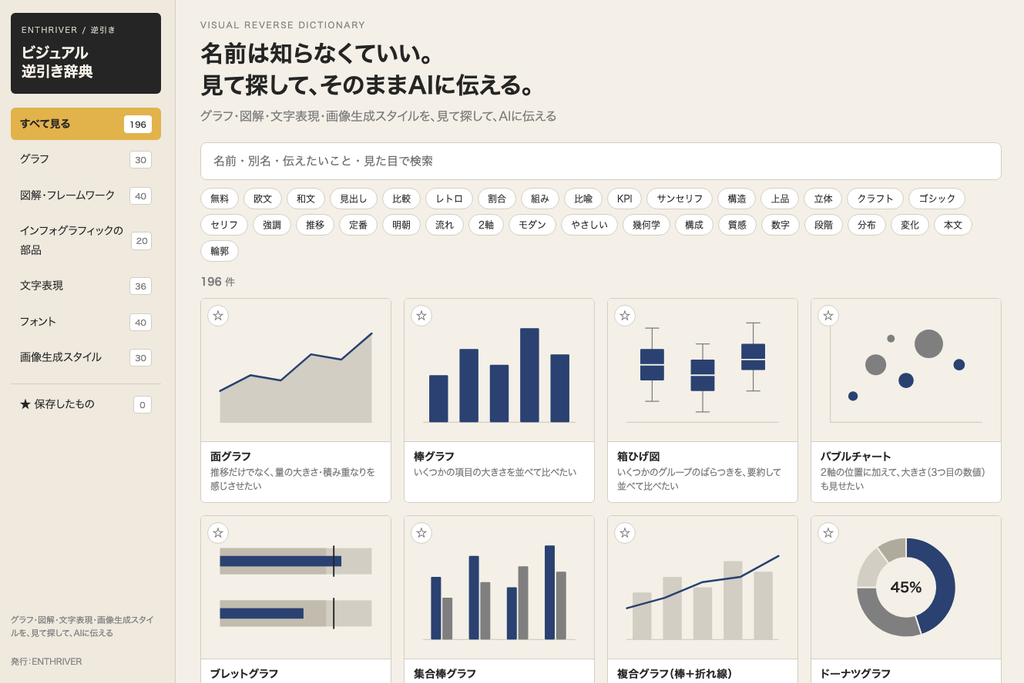Filter by the 比喩 tag

pyautogui.click(x=583, y=199)
